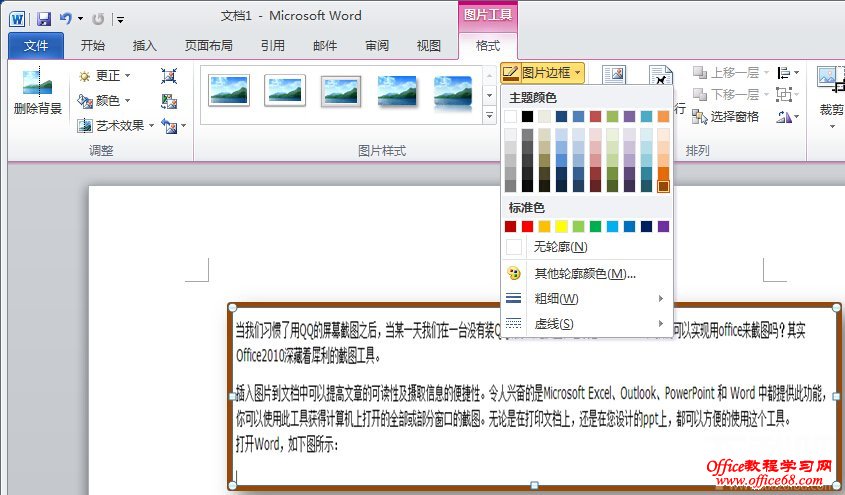This screenshot has width=845, height=495.
Task: Expand the 粗细 (Weight) submenu
Action: 585,299
